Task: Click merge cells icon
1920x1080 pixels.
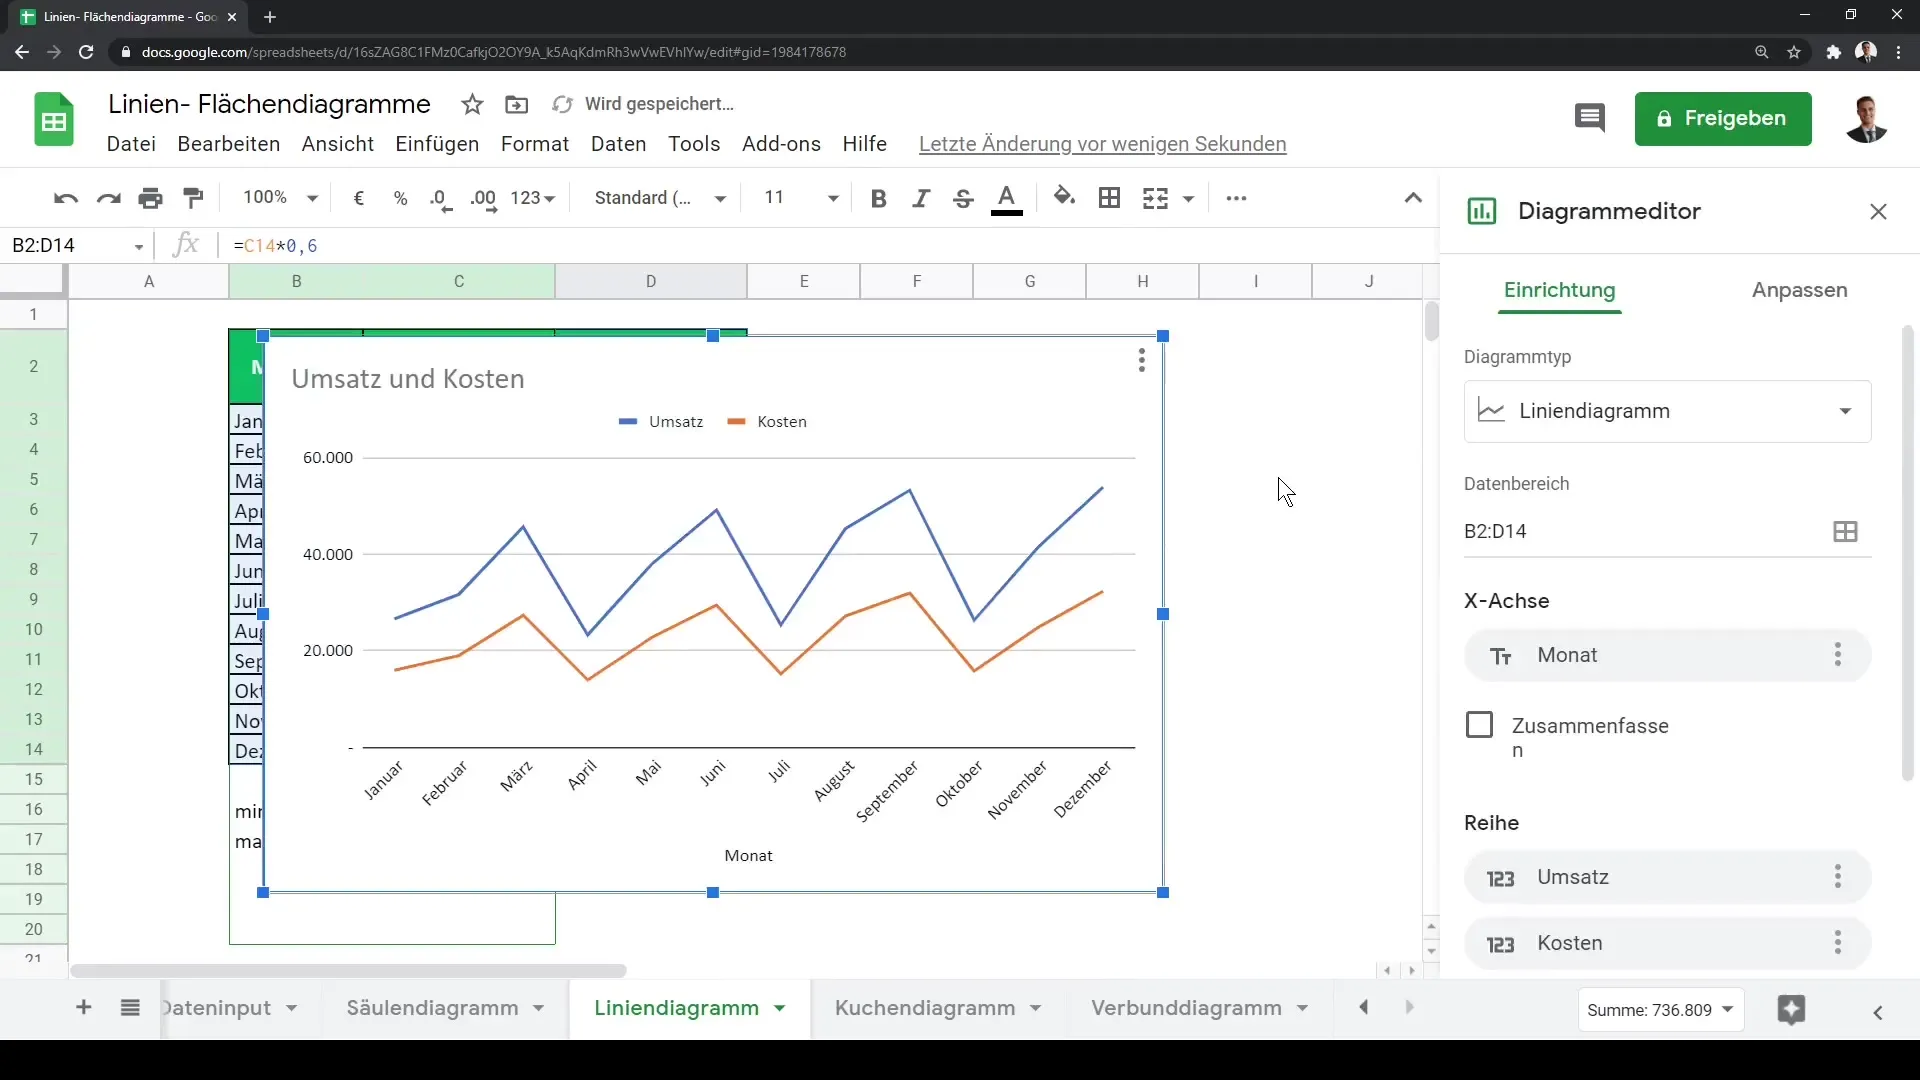Action: click(x=1155, y=198)
